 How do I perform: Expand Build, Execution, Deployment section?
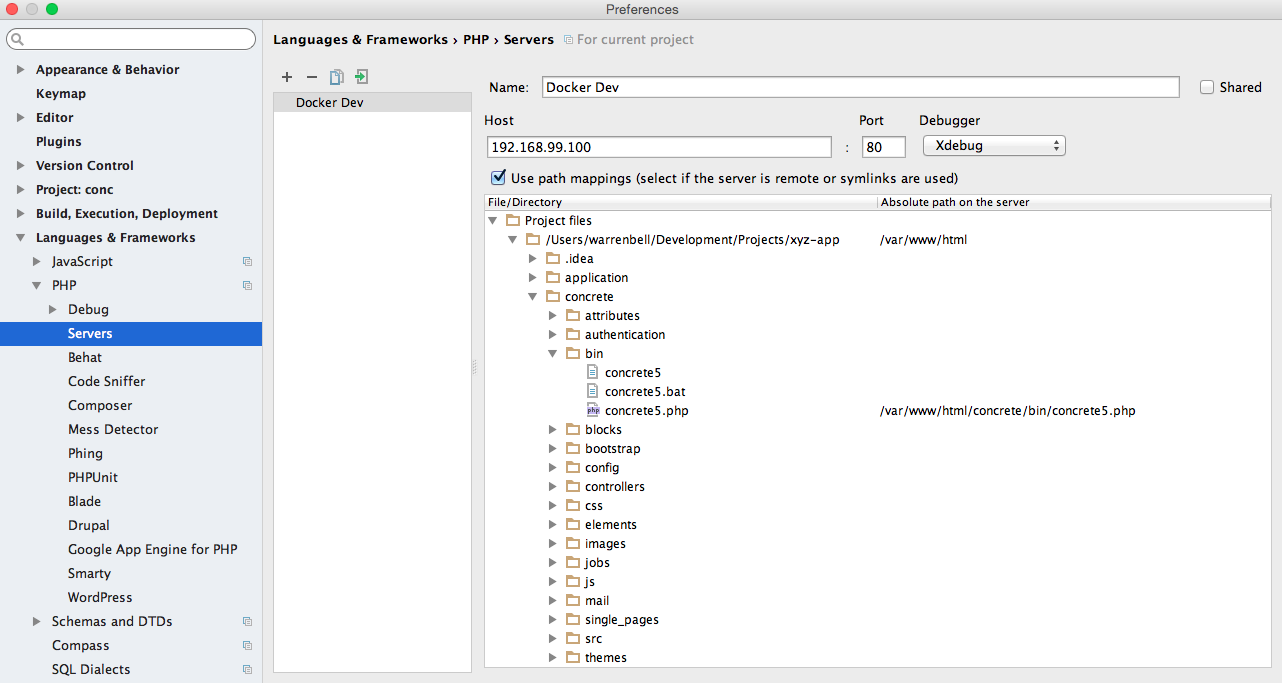[x=21, y=214]
